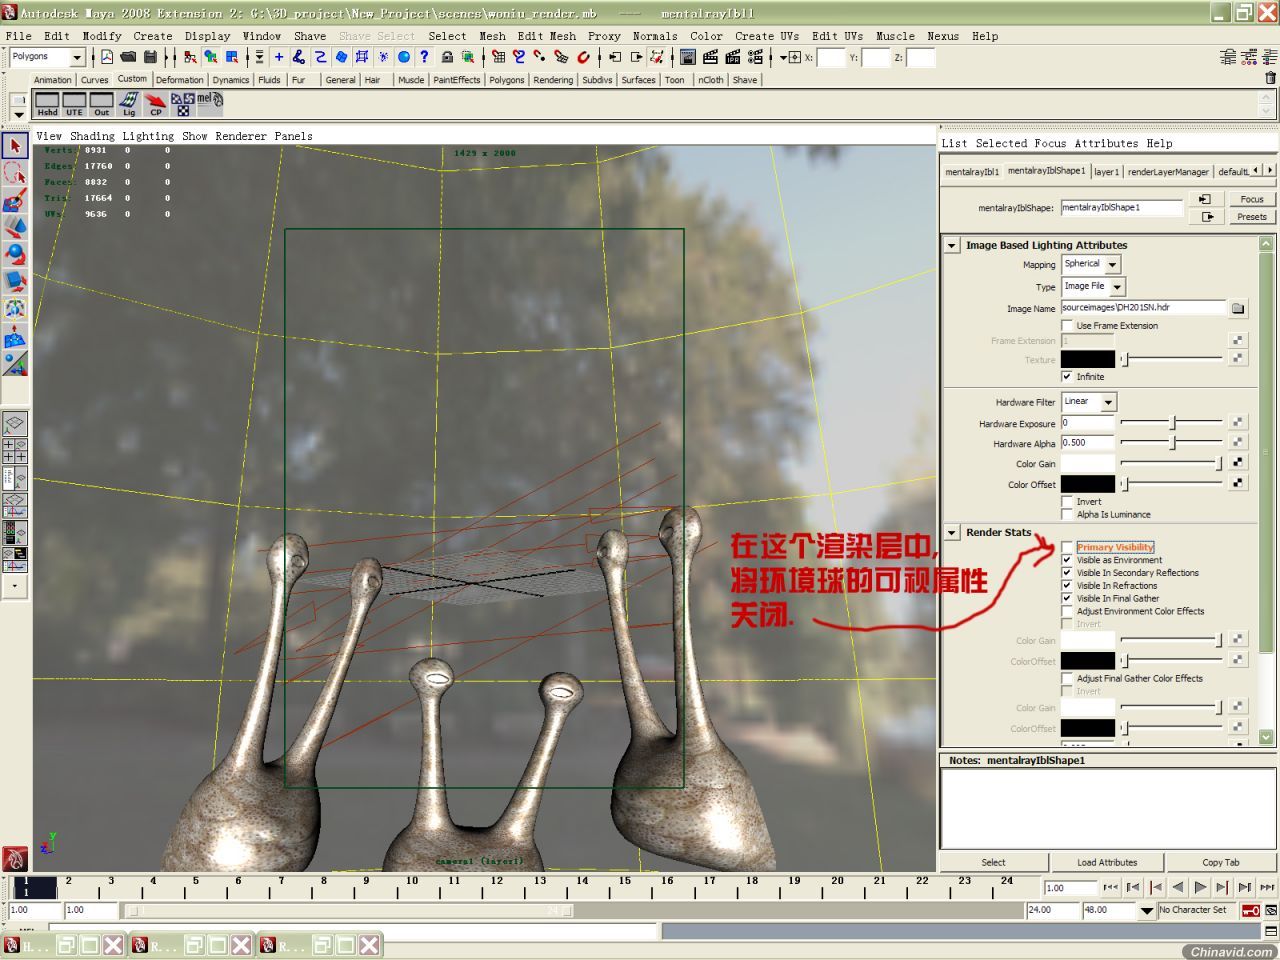Open the shelf trash can icon
Image resolution: width=1280 pixels, height=960 pixels.
[1271, 78]
